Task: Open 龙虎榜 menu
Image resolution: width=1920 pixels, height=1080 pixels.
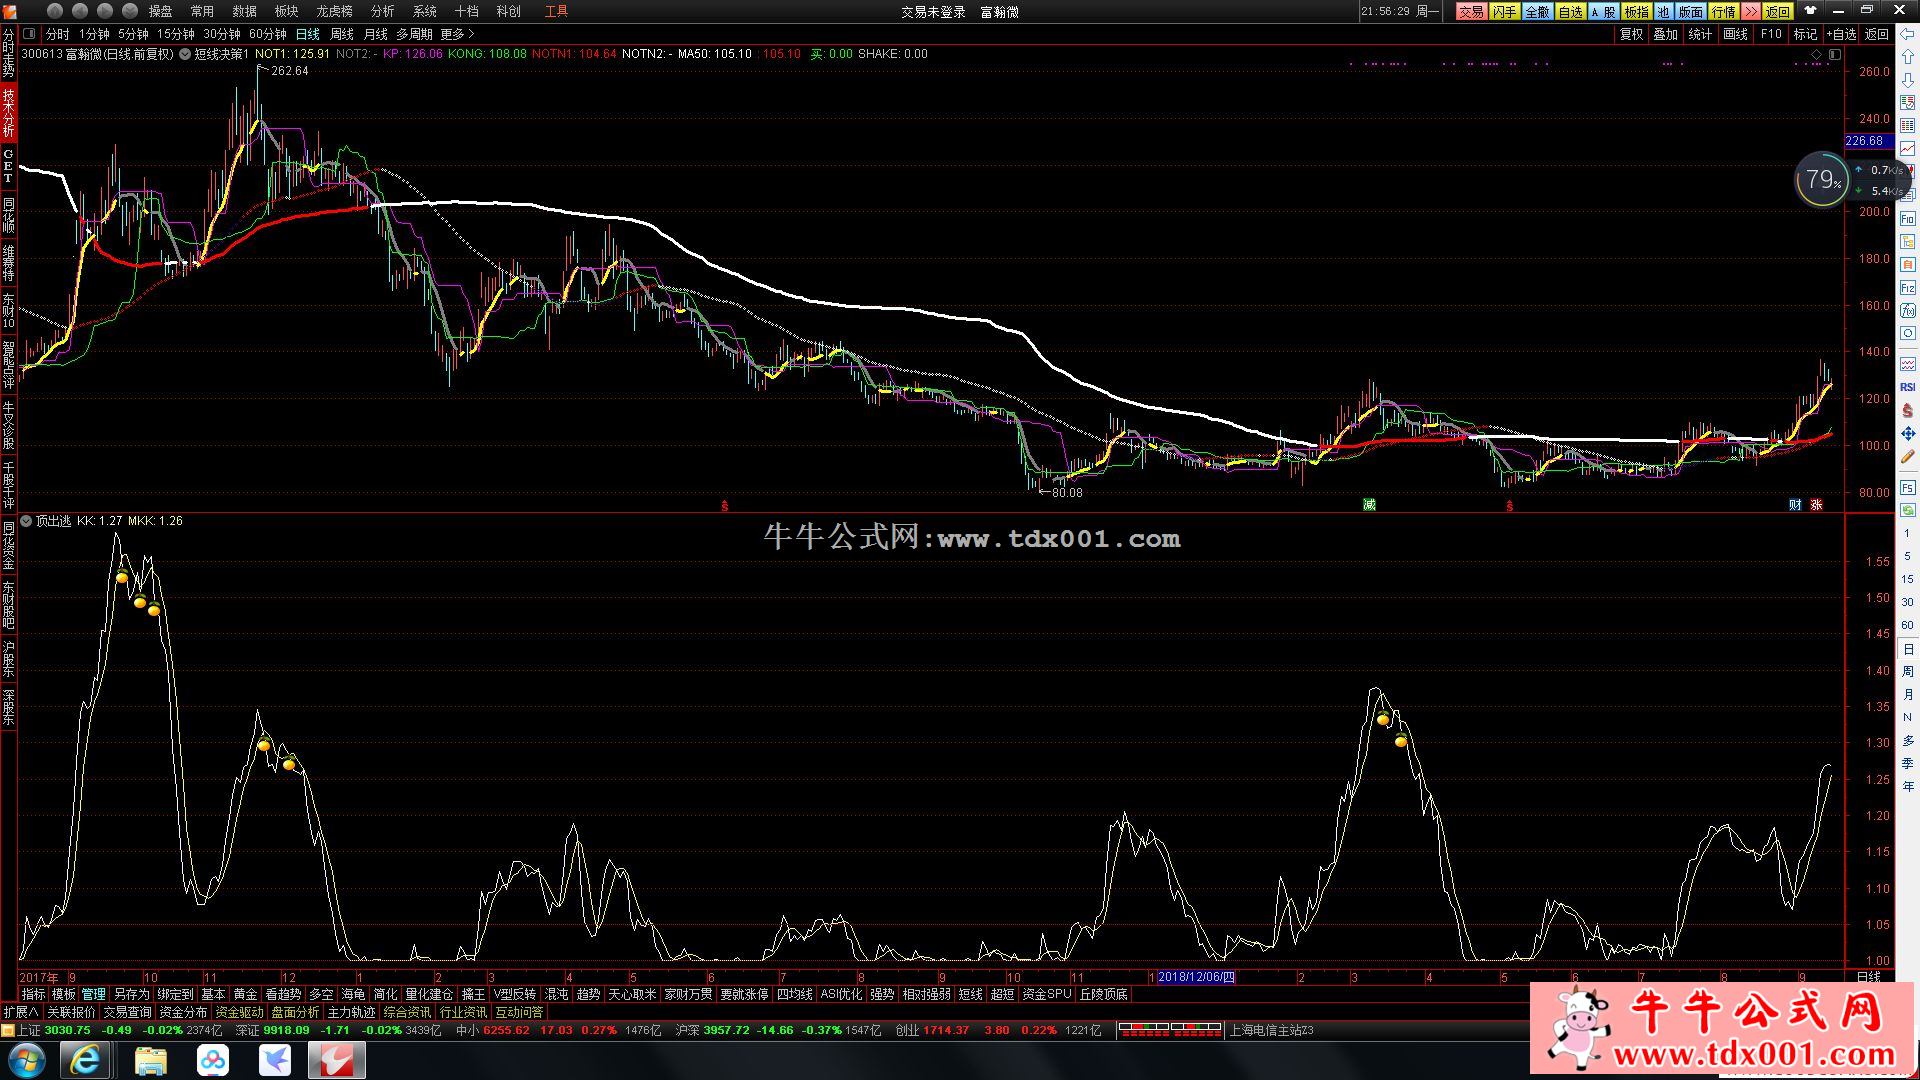Action: click(x=334, y=11)
